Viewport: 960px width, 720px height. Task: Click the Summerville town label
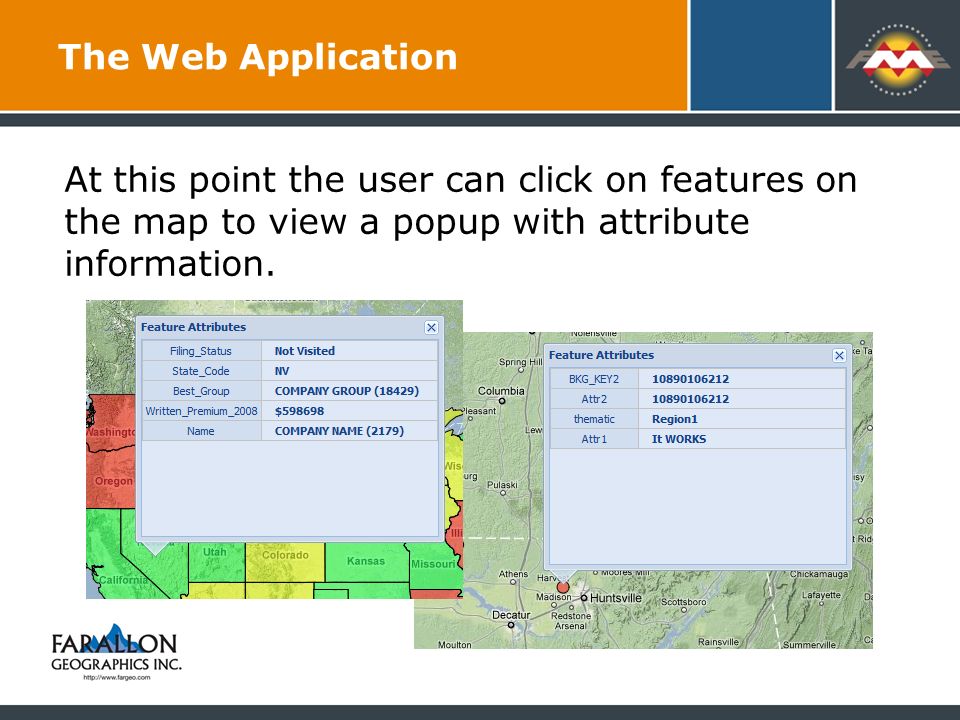tap(809, 644)
